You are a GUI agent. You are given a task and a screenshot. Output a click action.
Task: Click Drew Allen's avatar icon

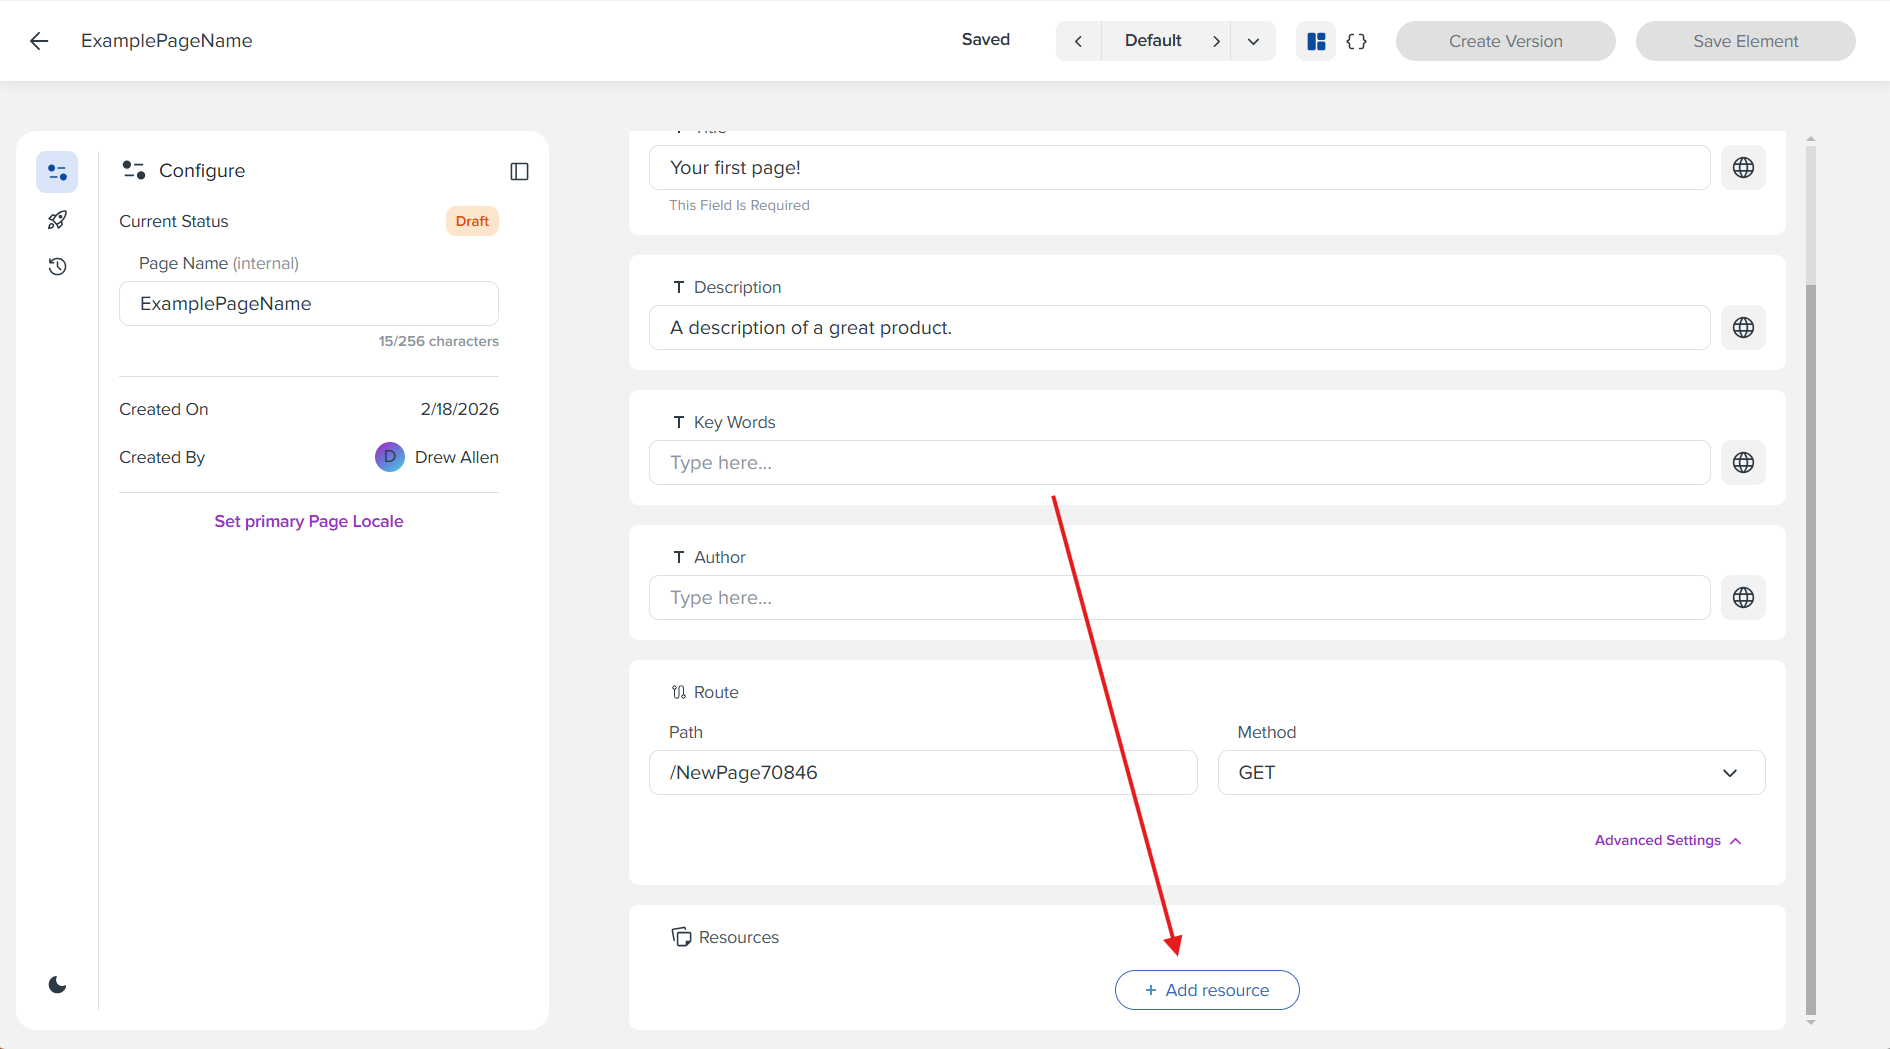389,457
